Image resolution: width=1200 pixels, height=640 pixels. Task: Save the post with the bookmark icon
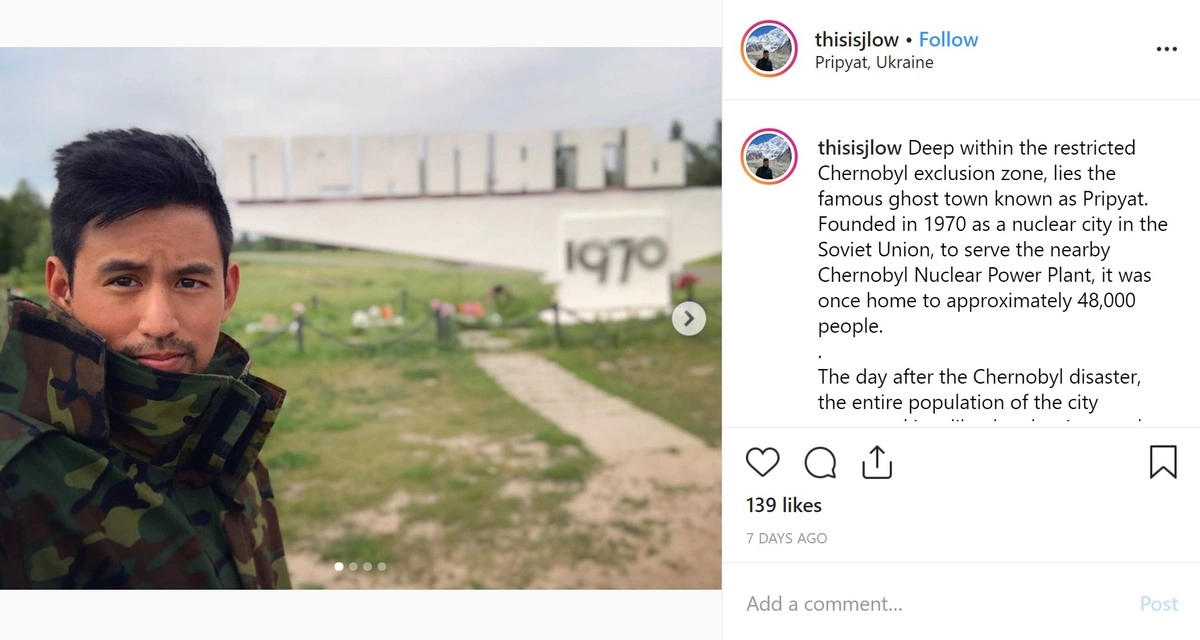pos(1163,462)
